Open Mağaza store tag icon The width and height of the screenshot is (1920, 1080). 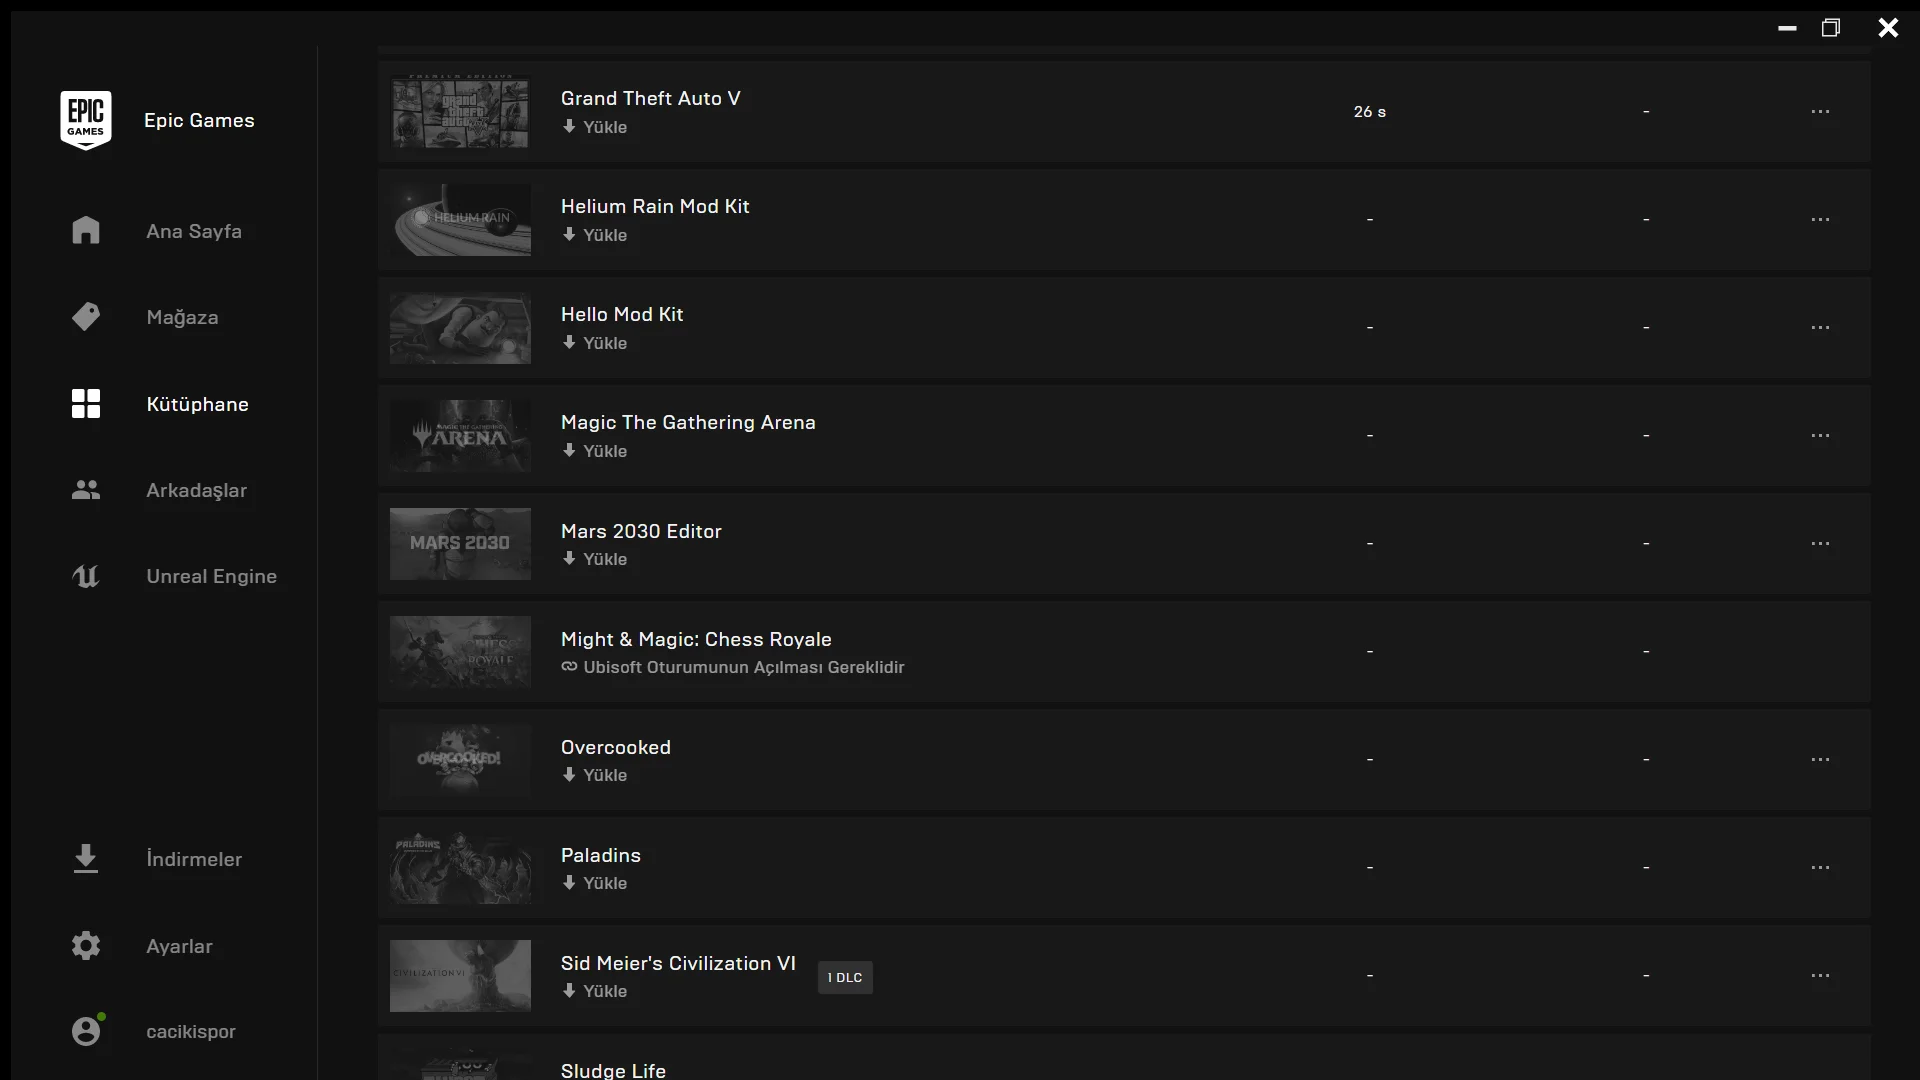point(86,317)
